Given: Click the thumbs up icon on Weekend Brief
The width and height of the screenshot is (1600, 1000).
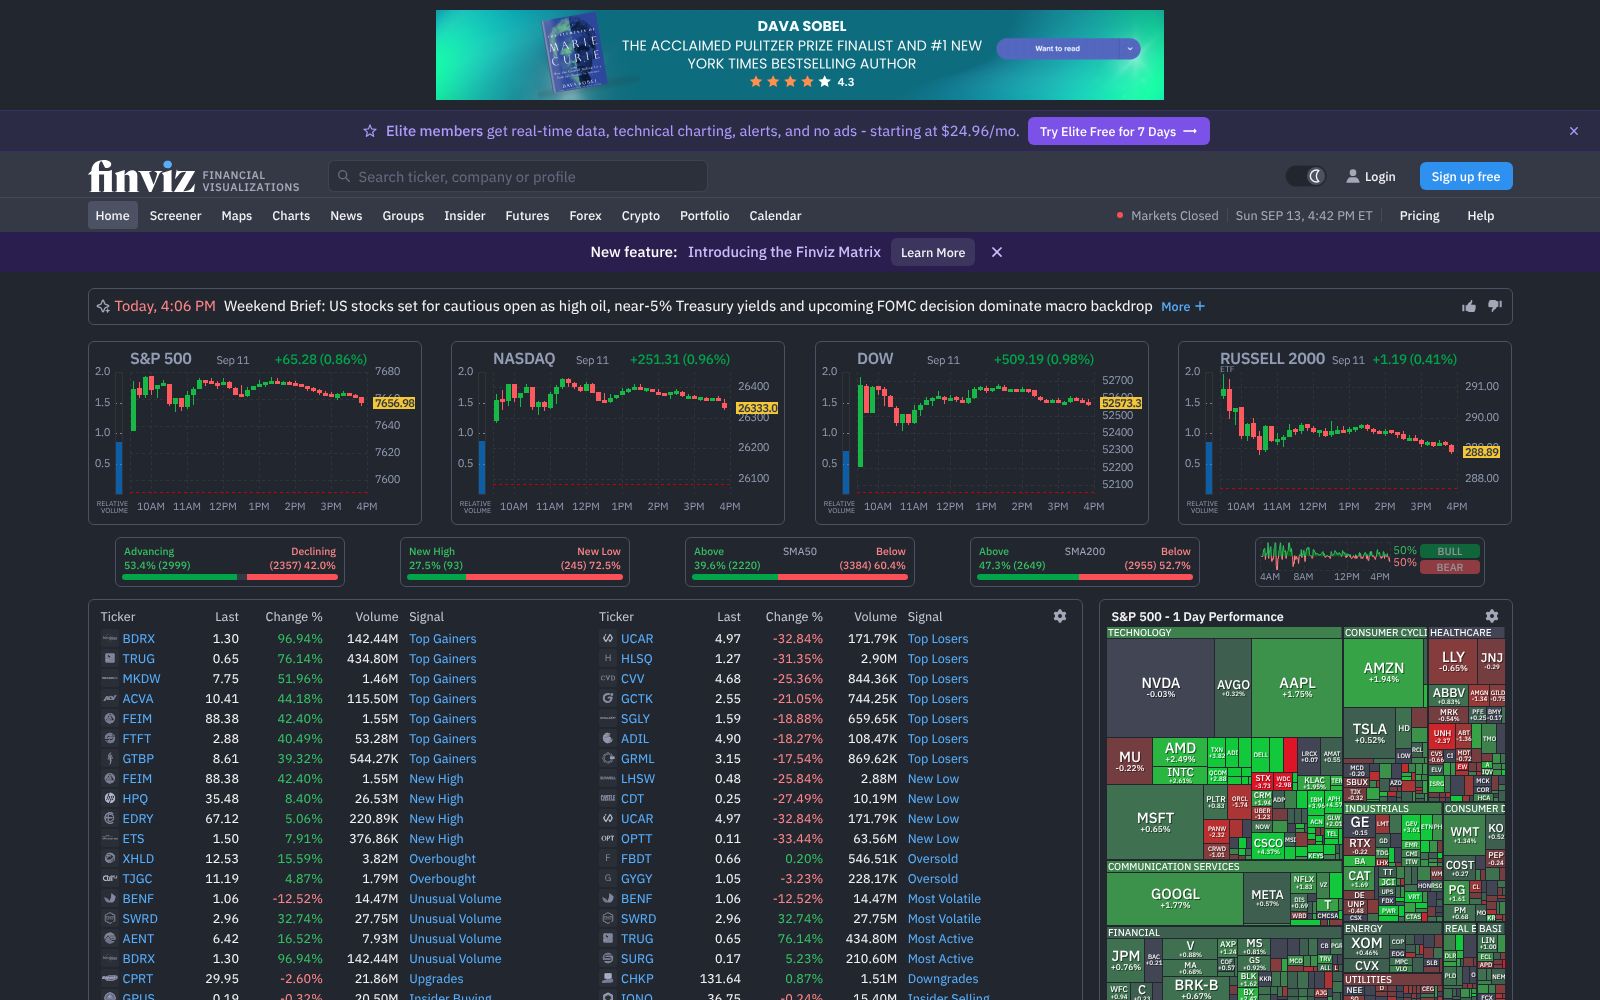Looking at the screenshot, I should (1468, 306).
